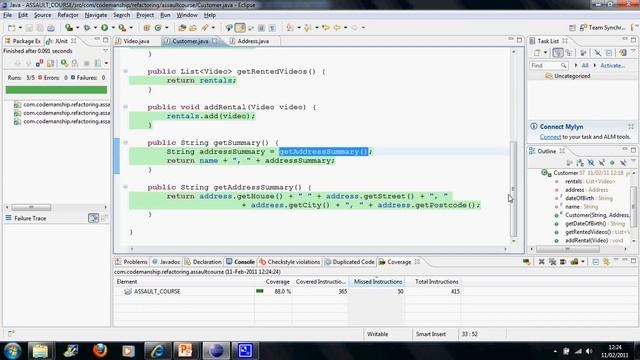
Task: Open the Refactor menu
Action: point(68,15)
